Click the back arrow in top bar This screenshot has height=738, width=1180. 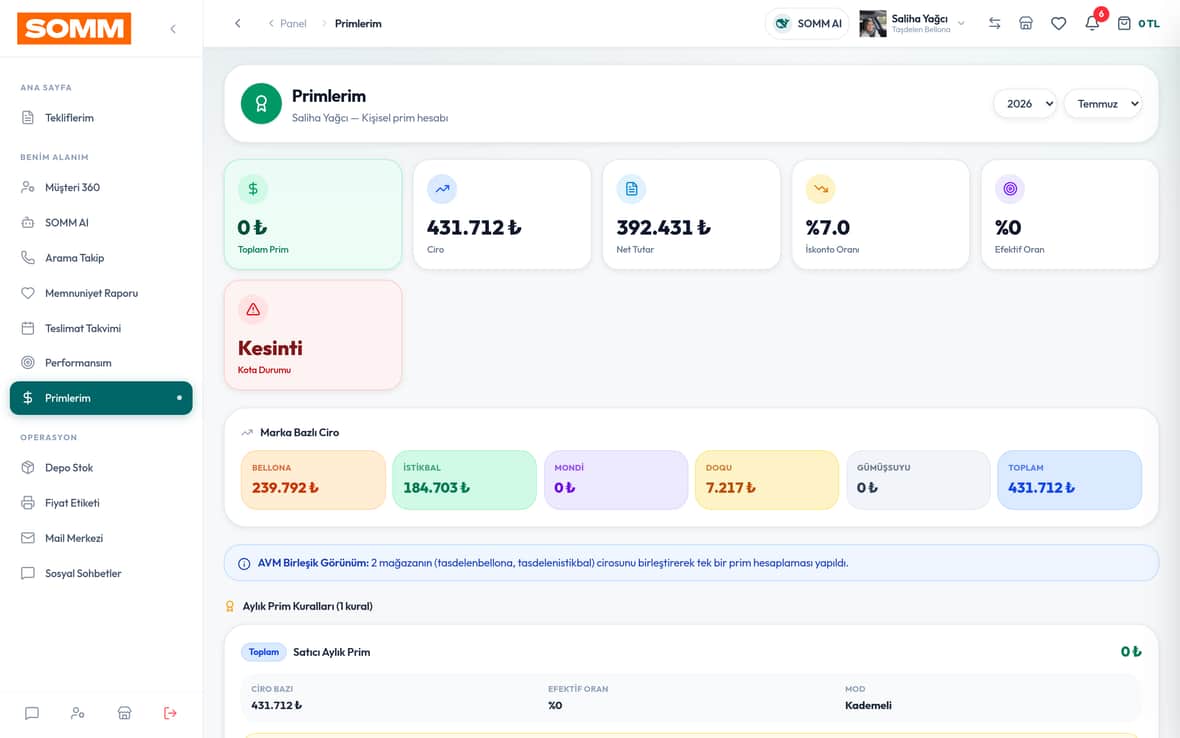coord(238,23)
